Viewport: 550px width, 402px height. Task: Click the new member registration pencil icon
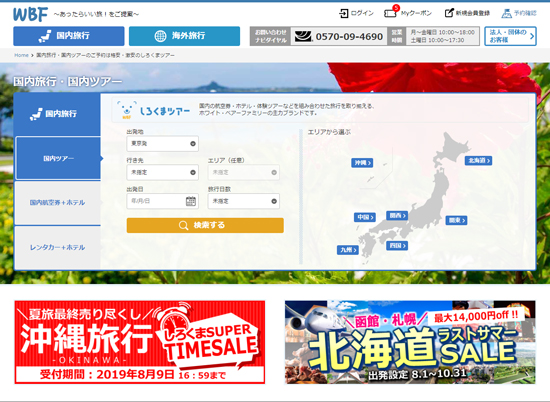pos(449,13)
